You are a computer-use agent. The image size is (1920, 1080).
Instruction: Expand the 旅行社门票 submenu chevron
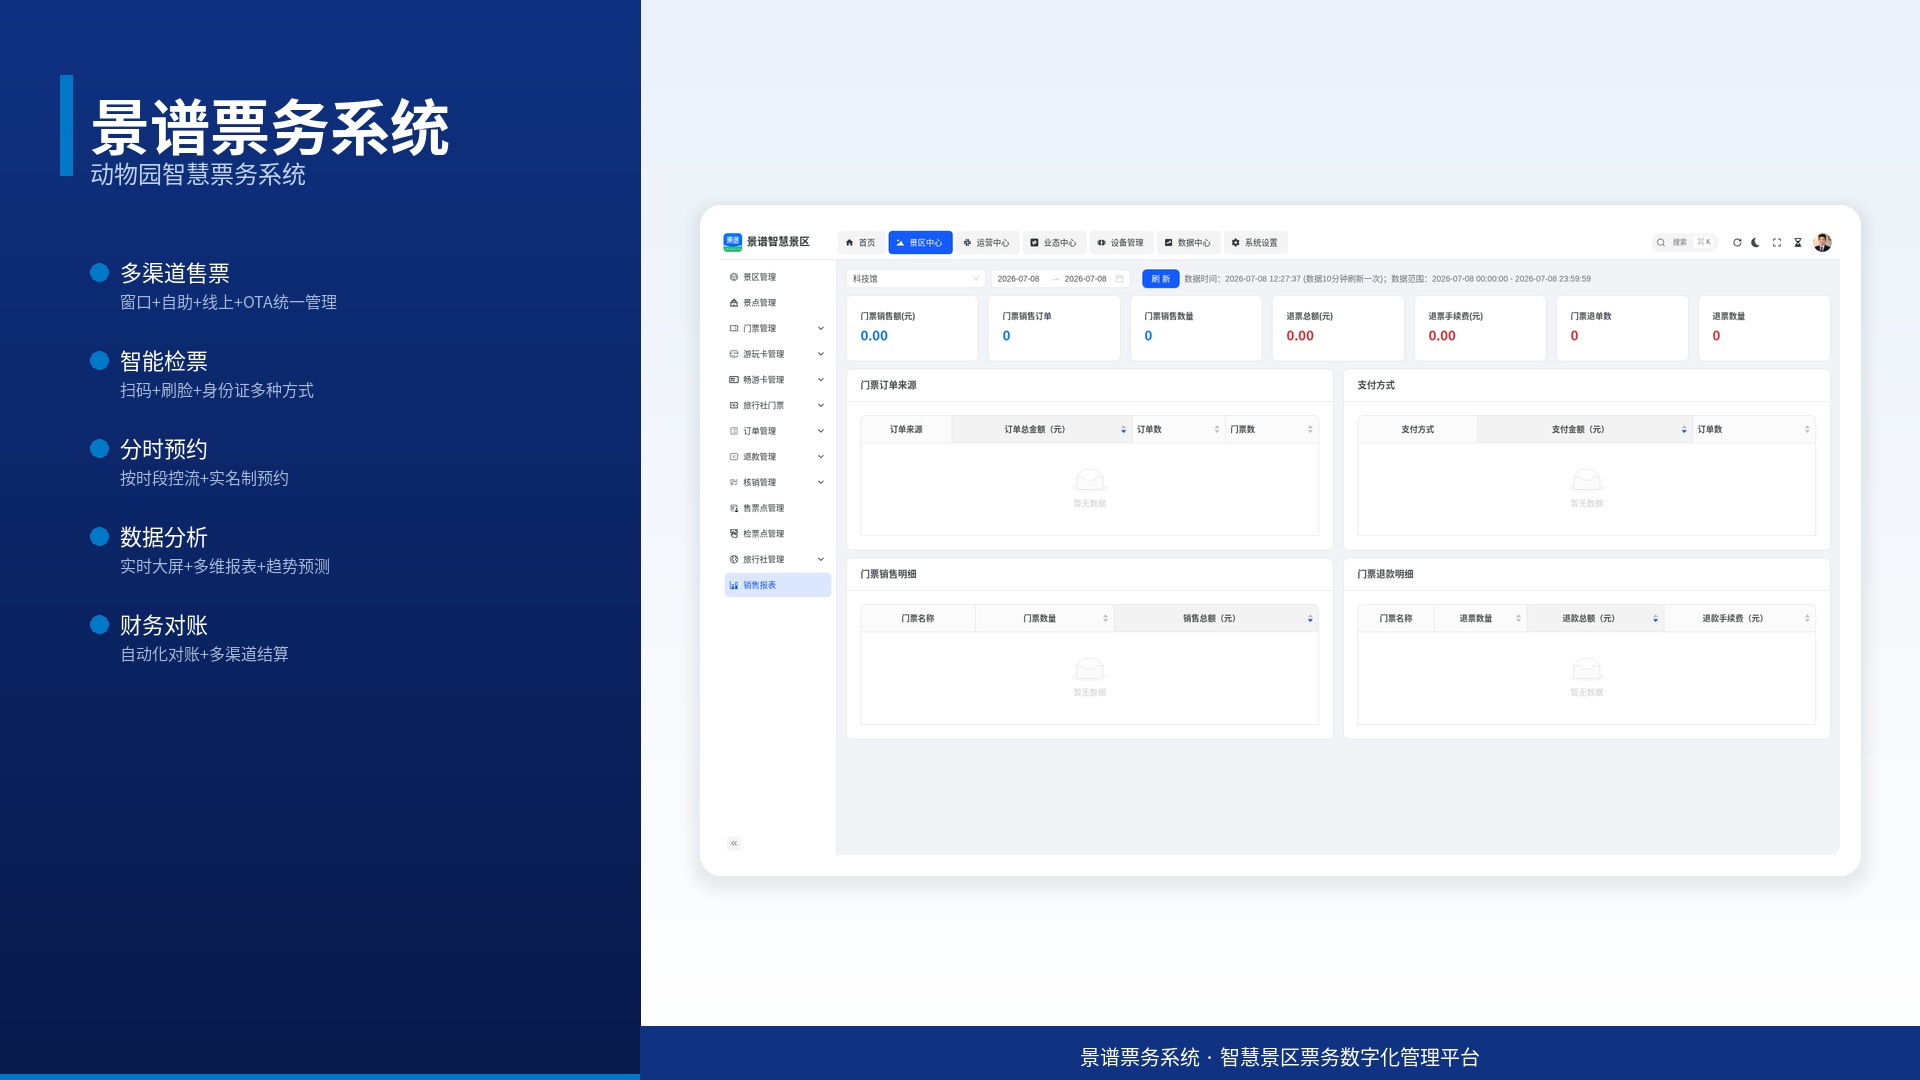pyautogui.click(x=821, y=405)
